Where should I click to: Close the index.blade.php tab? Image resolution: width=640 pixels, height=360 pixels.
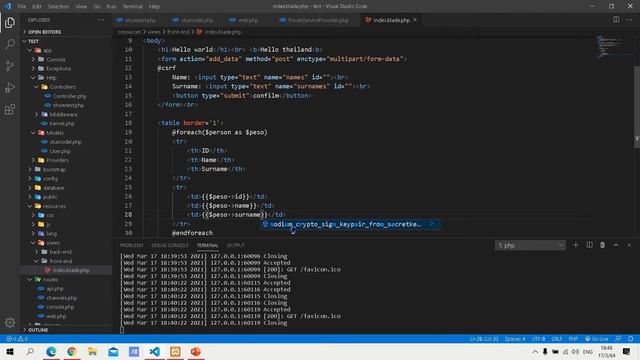point(415,20)
